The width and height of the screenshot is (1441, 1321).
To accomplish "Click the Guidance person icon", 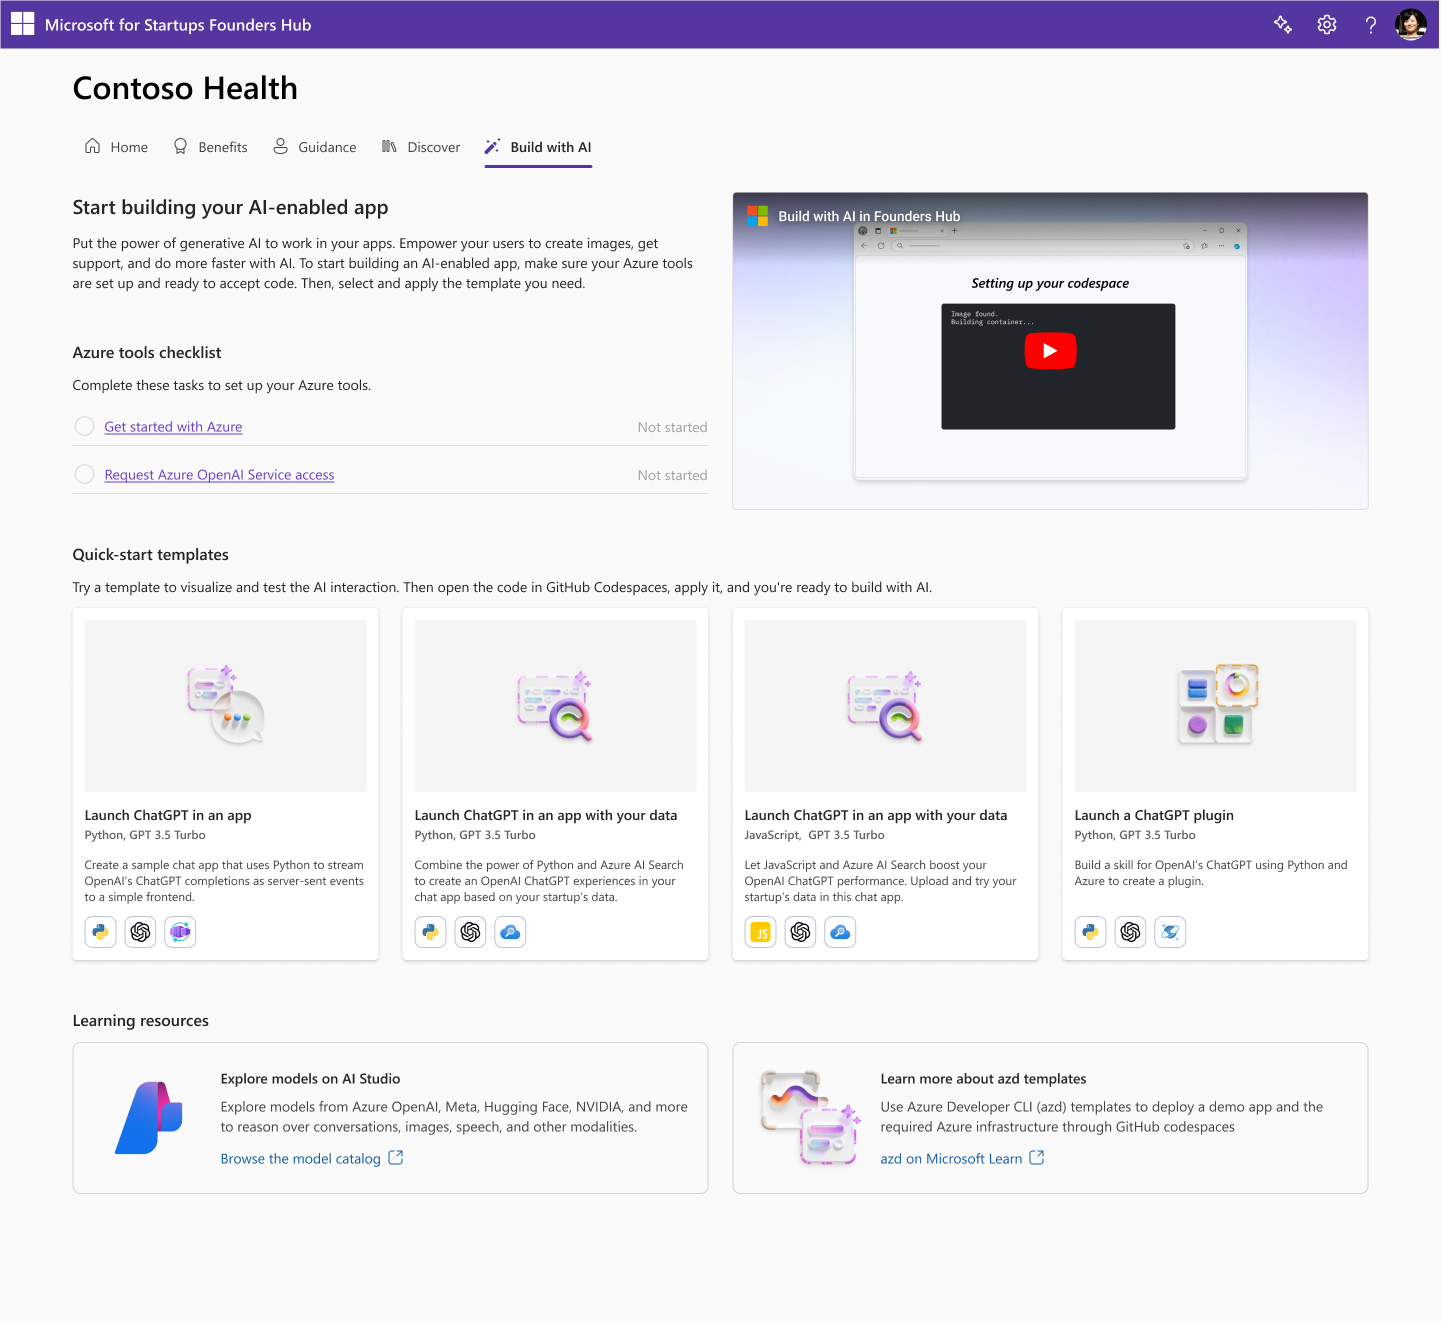I will click(281, 146).
